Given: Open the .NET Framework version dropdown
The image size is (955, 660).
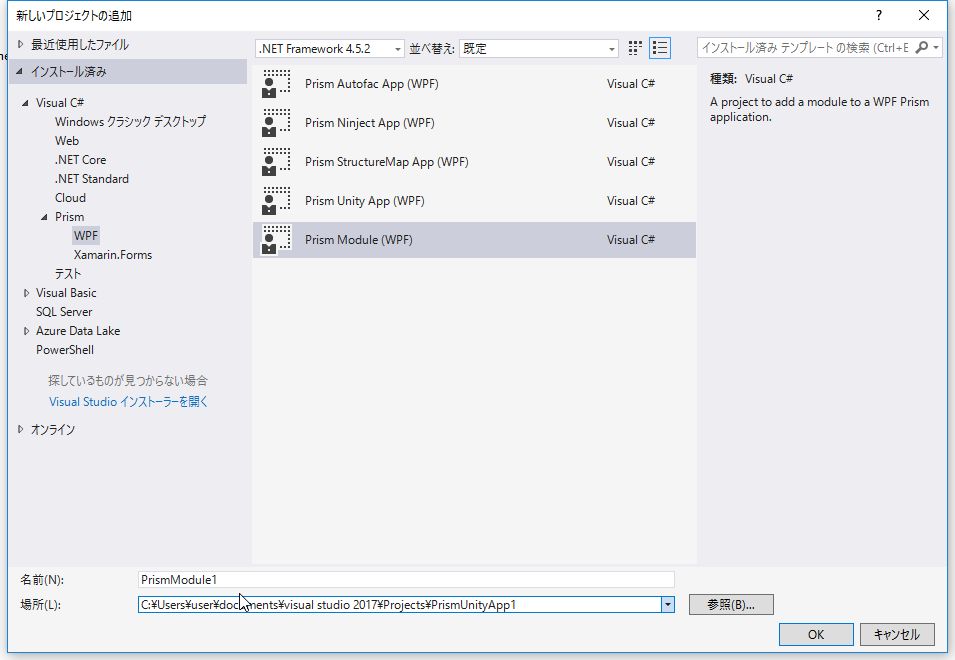Looking at the screenshot, I should pyautogui.click(x=398, y=47).
